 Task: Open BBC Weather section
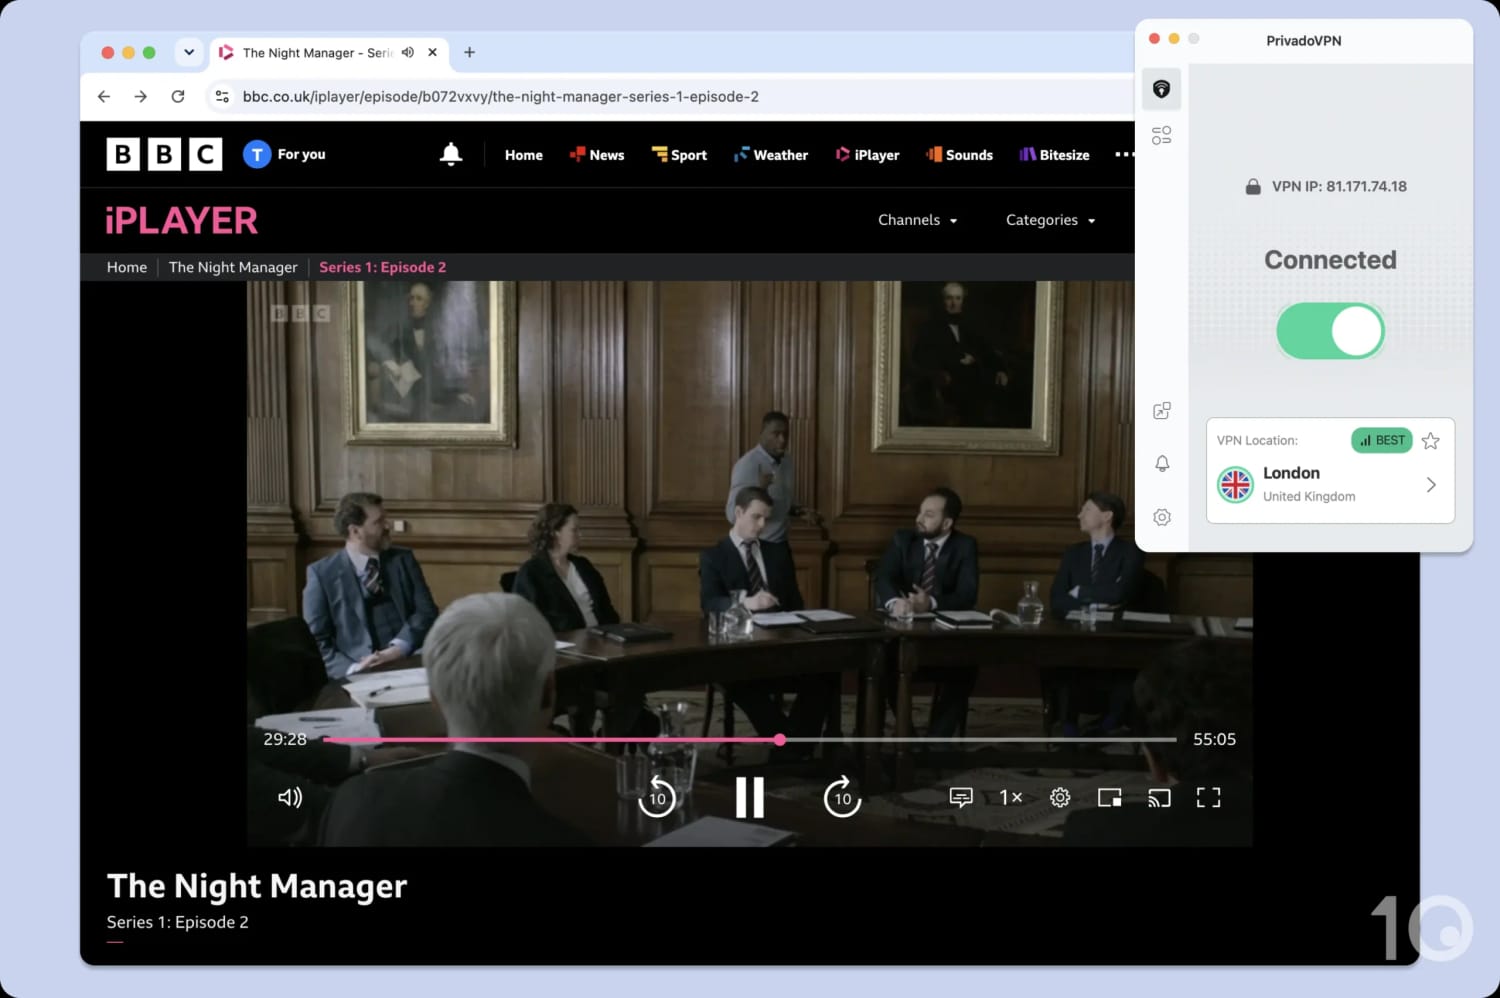(x=770, y=155)
